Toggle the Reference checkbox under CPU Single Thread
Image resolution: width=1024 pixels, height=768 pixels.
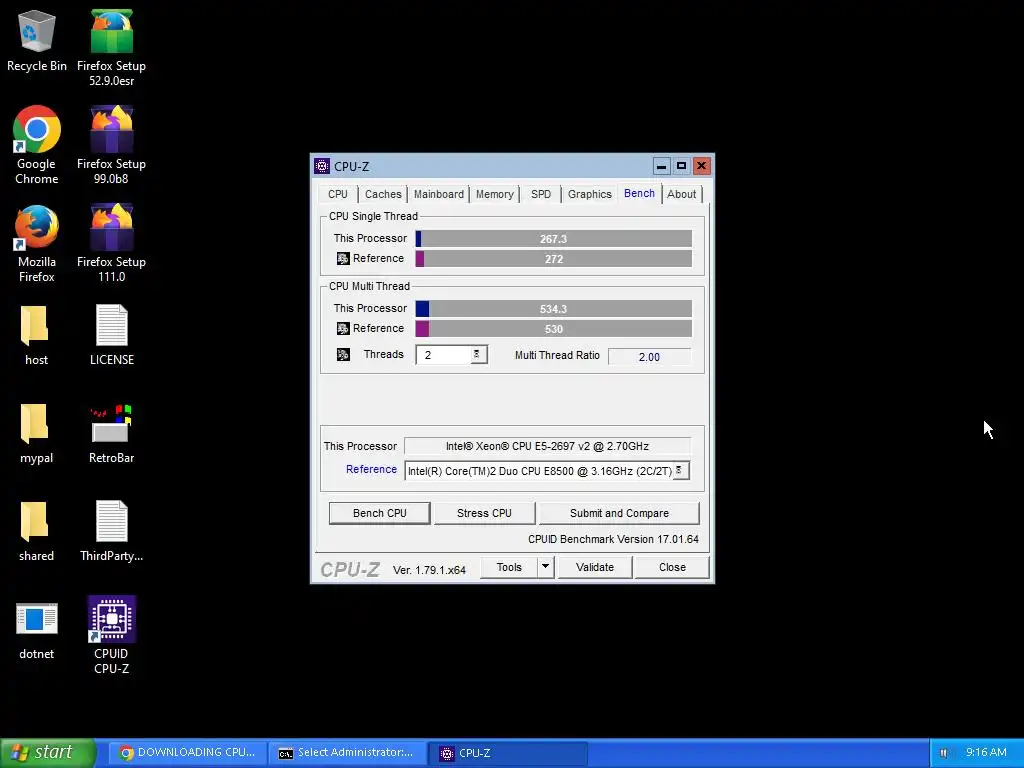point(343,259)
